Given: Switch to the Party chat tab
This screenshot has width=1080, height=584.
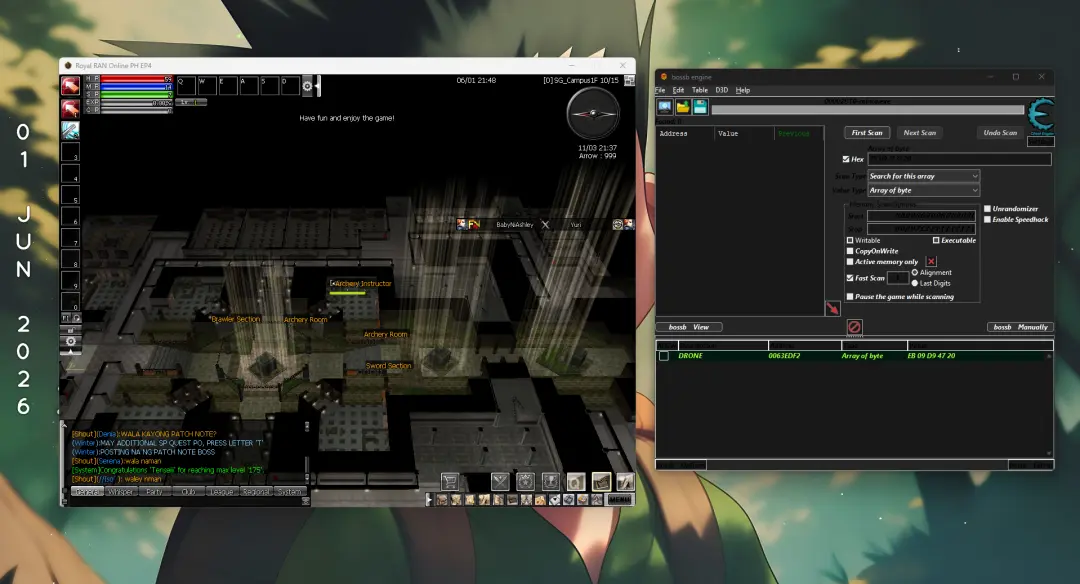Looking at the screenshot, I should point(155,492).
